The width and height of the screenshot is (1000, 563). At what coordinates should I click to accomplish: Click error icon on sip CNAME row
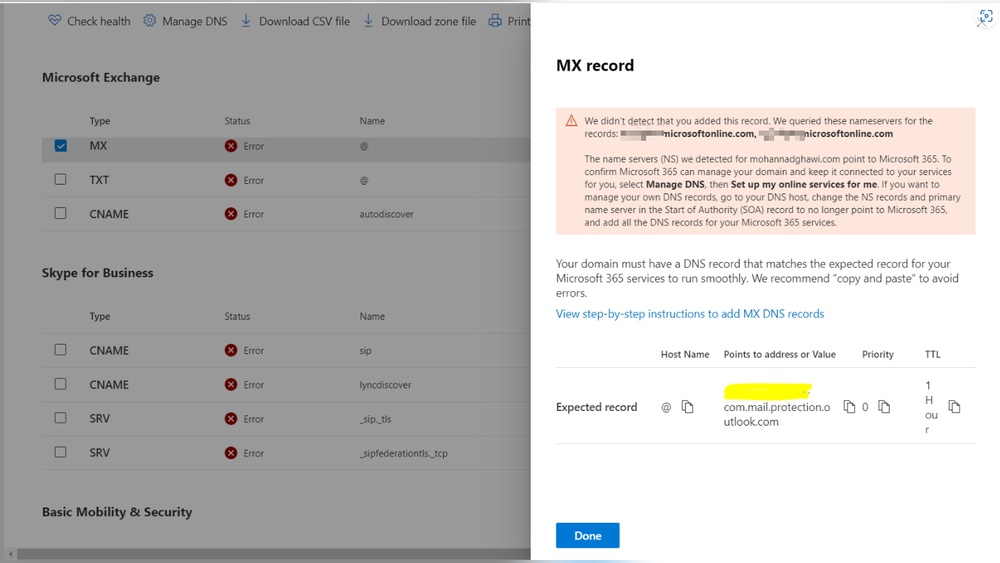pos(231,351)
